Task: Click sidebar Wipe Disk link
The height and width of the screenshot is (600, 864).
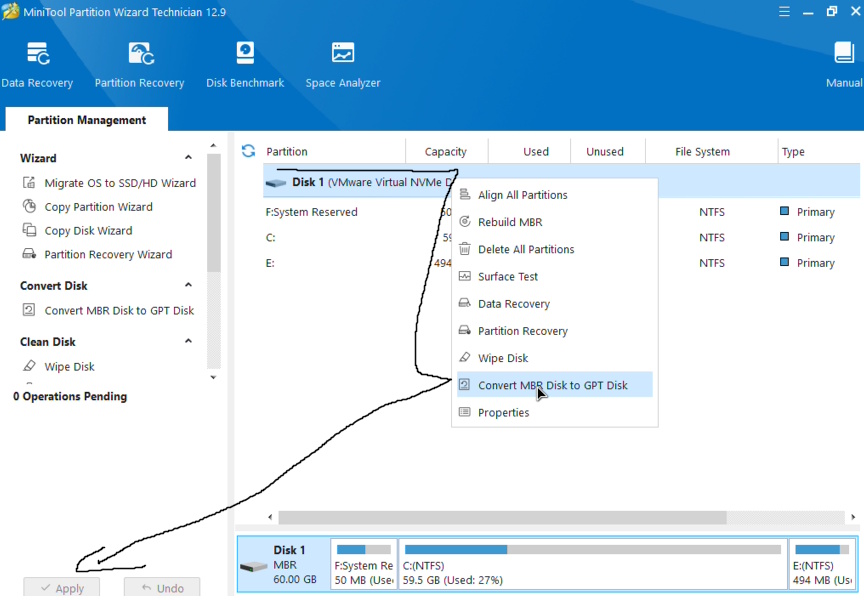Action: pyautogui.click(x=69, y=366)
